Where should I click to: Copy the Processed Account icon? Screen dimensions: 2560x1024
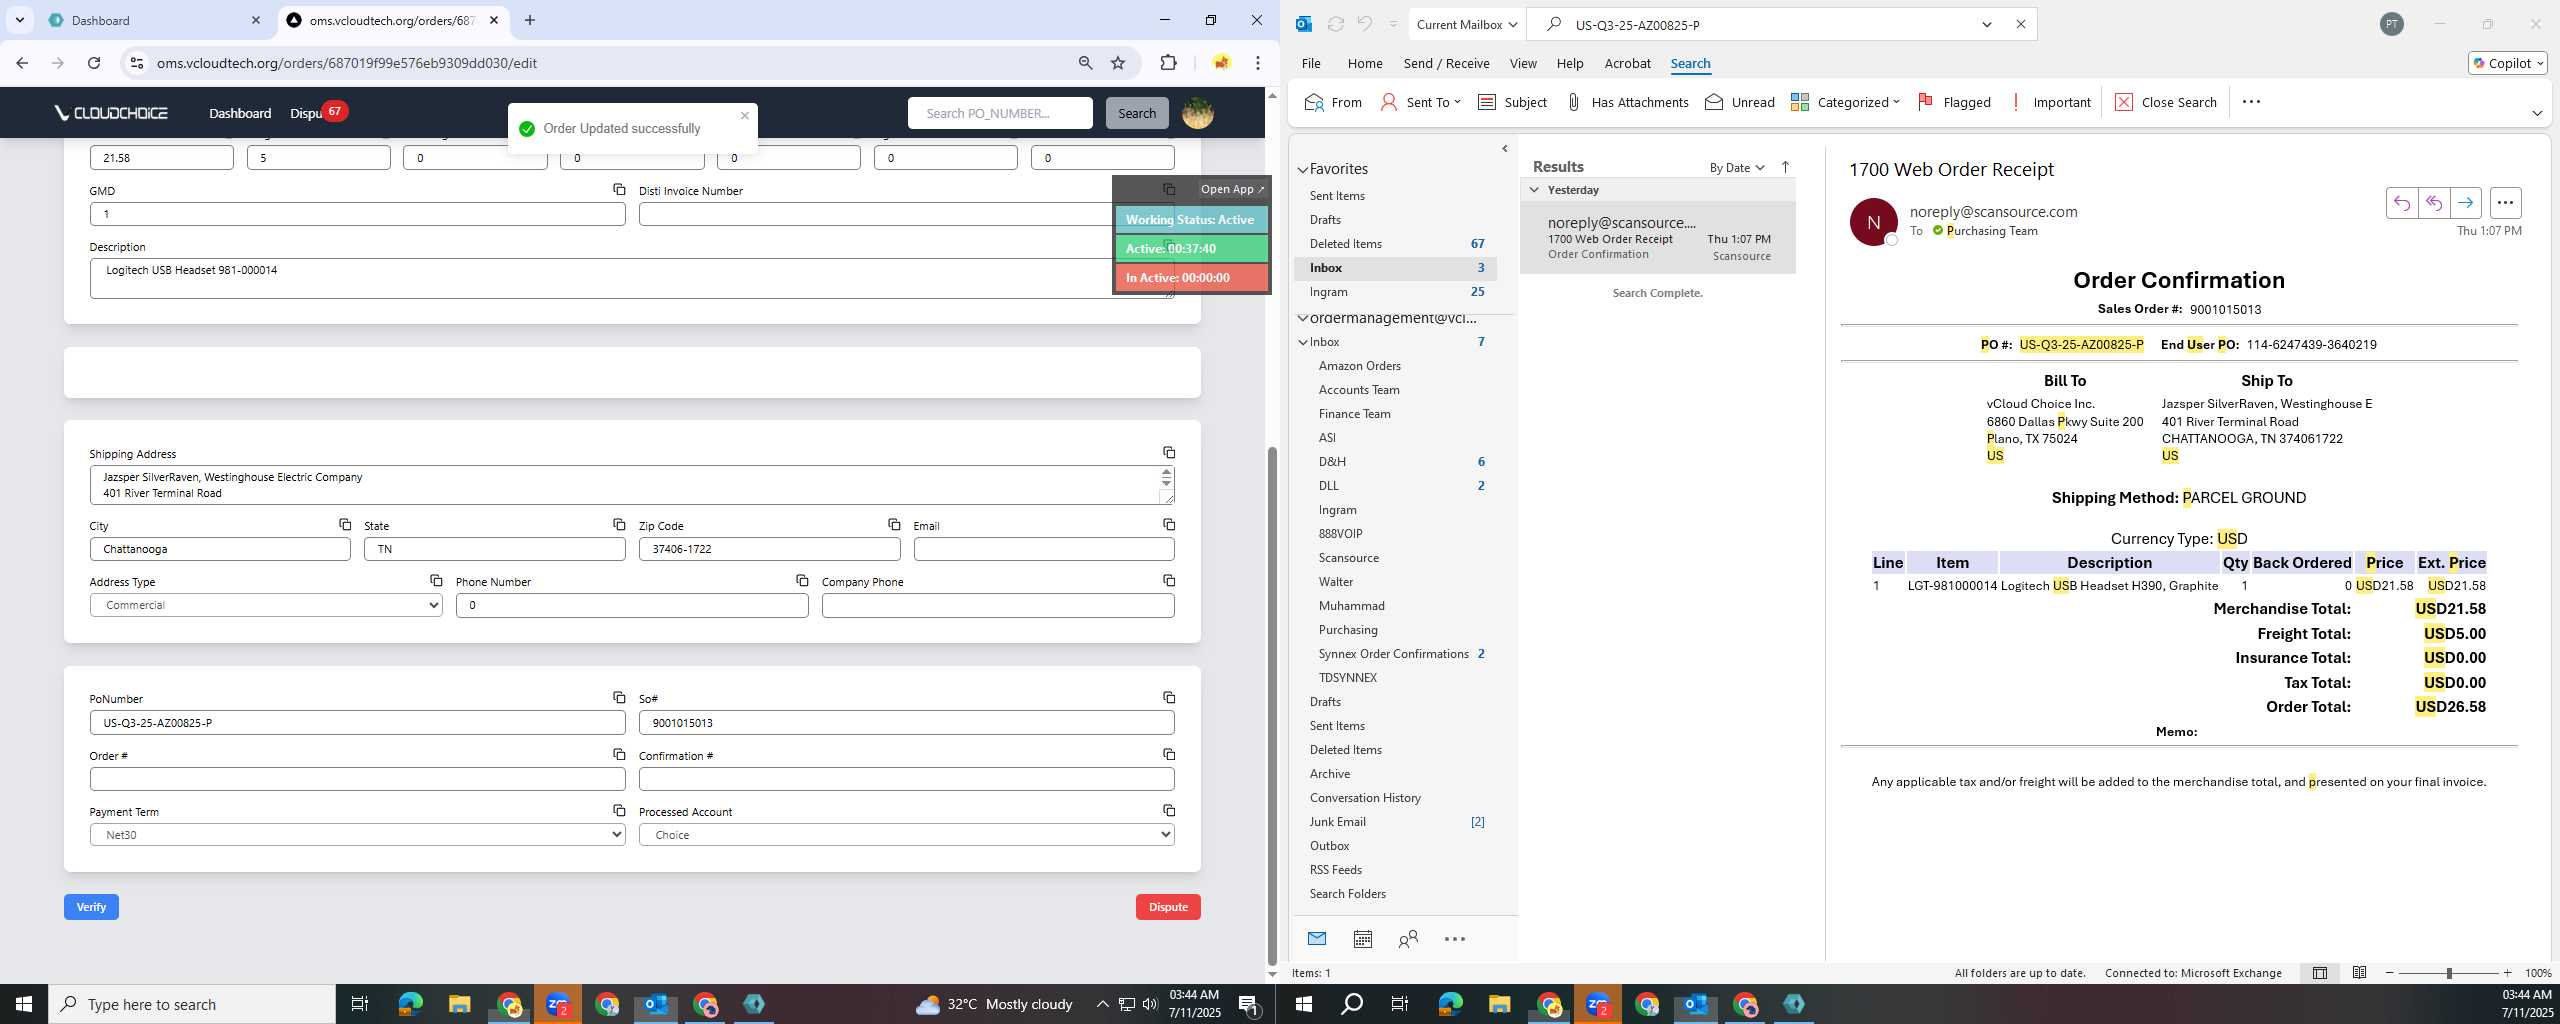coord(1168,811)
